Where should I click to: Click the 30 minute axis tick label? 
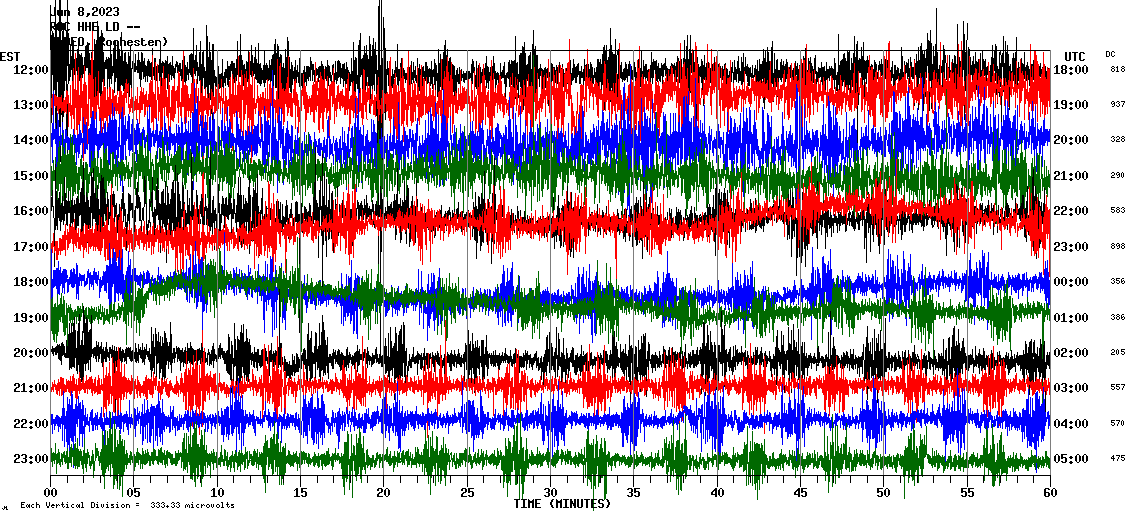point(550,493)
